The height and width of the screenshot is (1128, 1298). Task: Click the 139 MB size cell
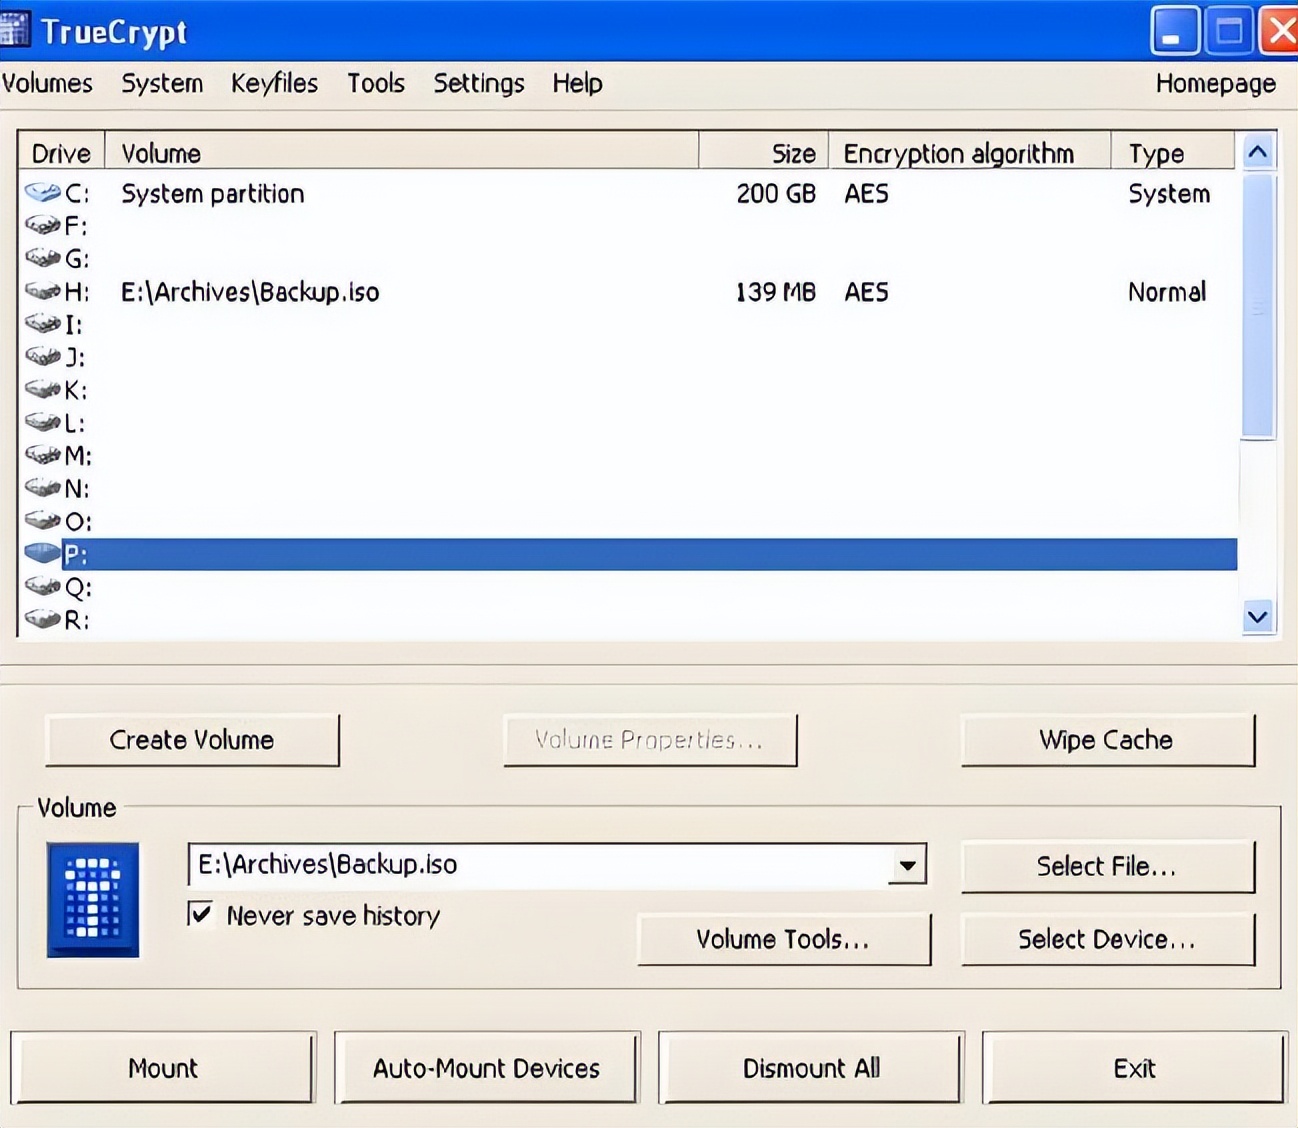pos(776,292)
